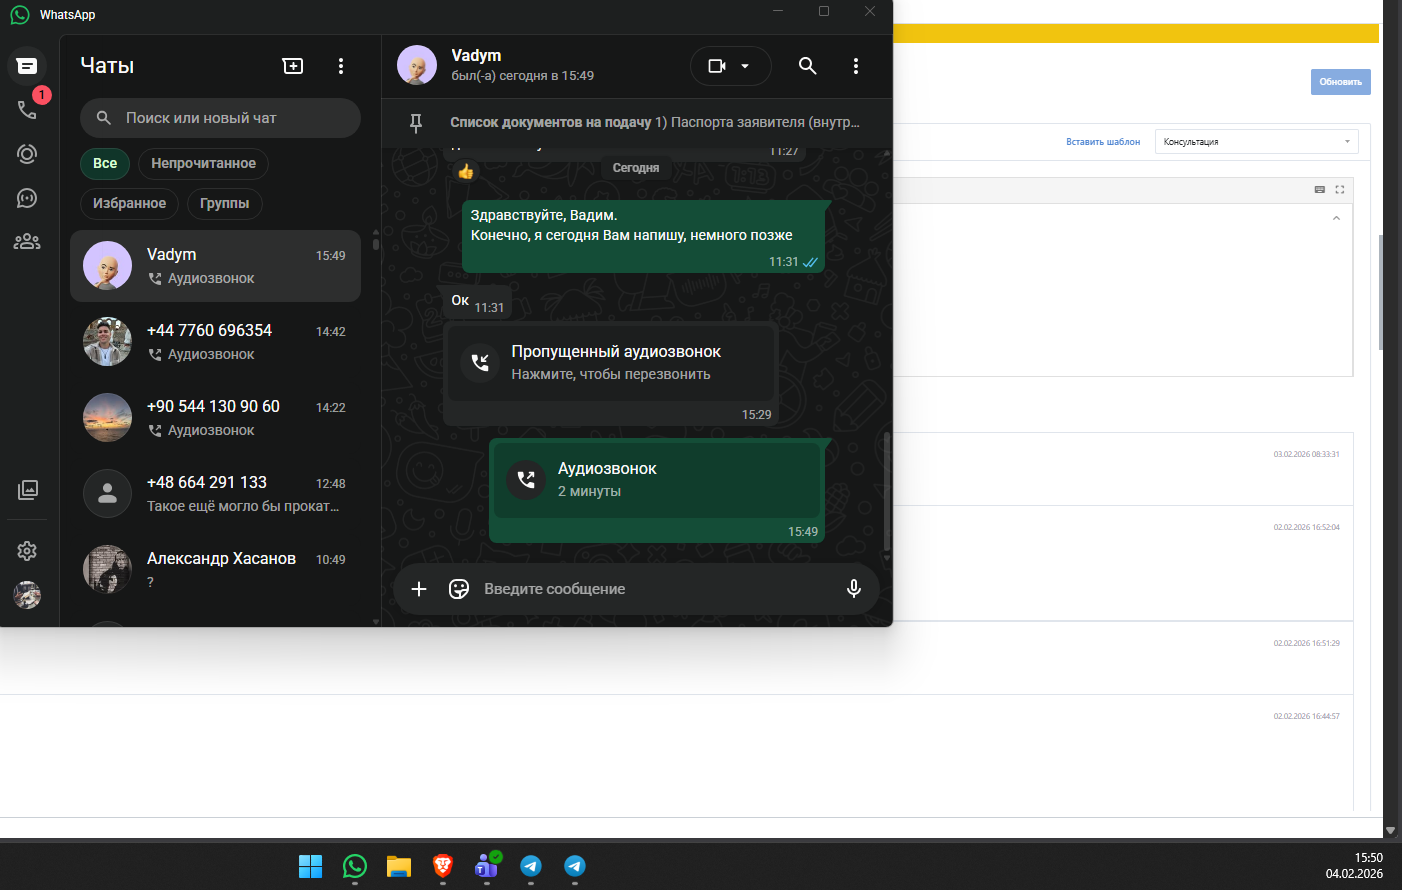Image resolution: width=1402 pixels, height=890 pixels.
Task: Click the thumbs-up reaction on message
Action: point(466,172)
